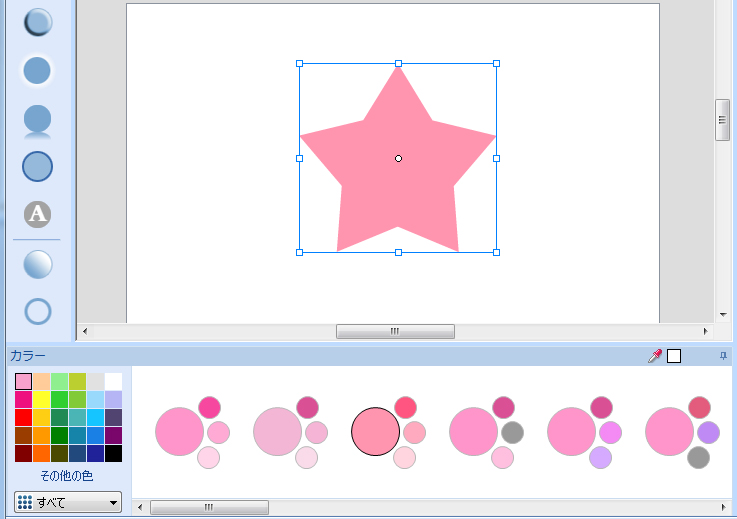Screen dimensions: 737x519
Task: Choose the black swatch in palette
Action: pyautogui.click(x=113, y=454)
